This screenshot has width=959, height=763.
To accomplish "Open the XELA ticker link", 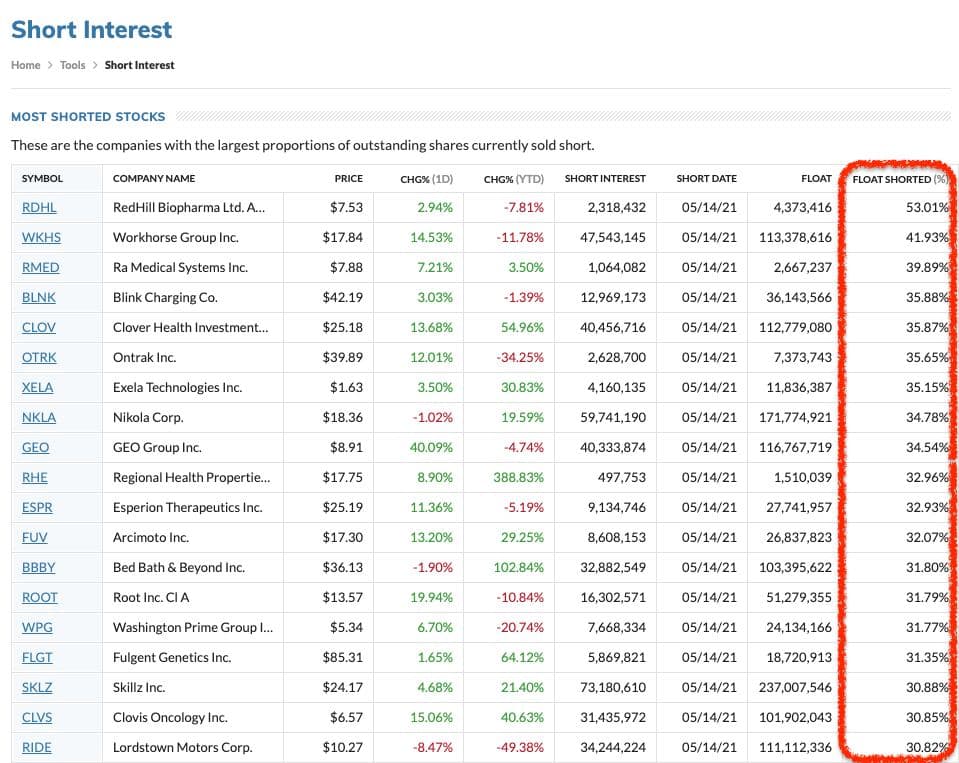I will pyautogui.click(x=37, y=387).
